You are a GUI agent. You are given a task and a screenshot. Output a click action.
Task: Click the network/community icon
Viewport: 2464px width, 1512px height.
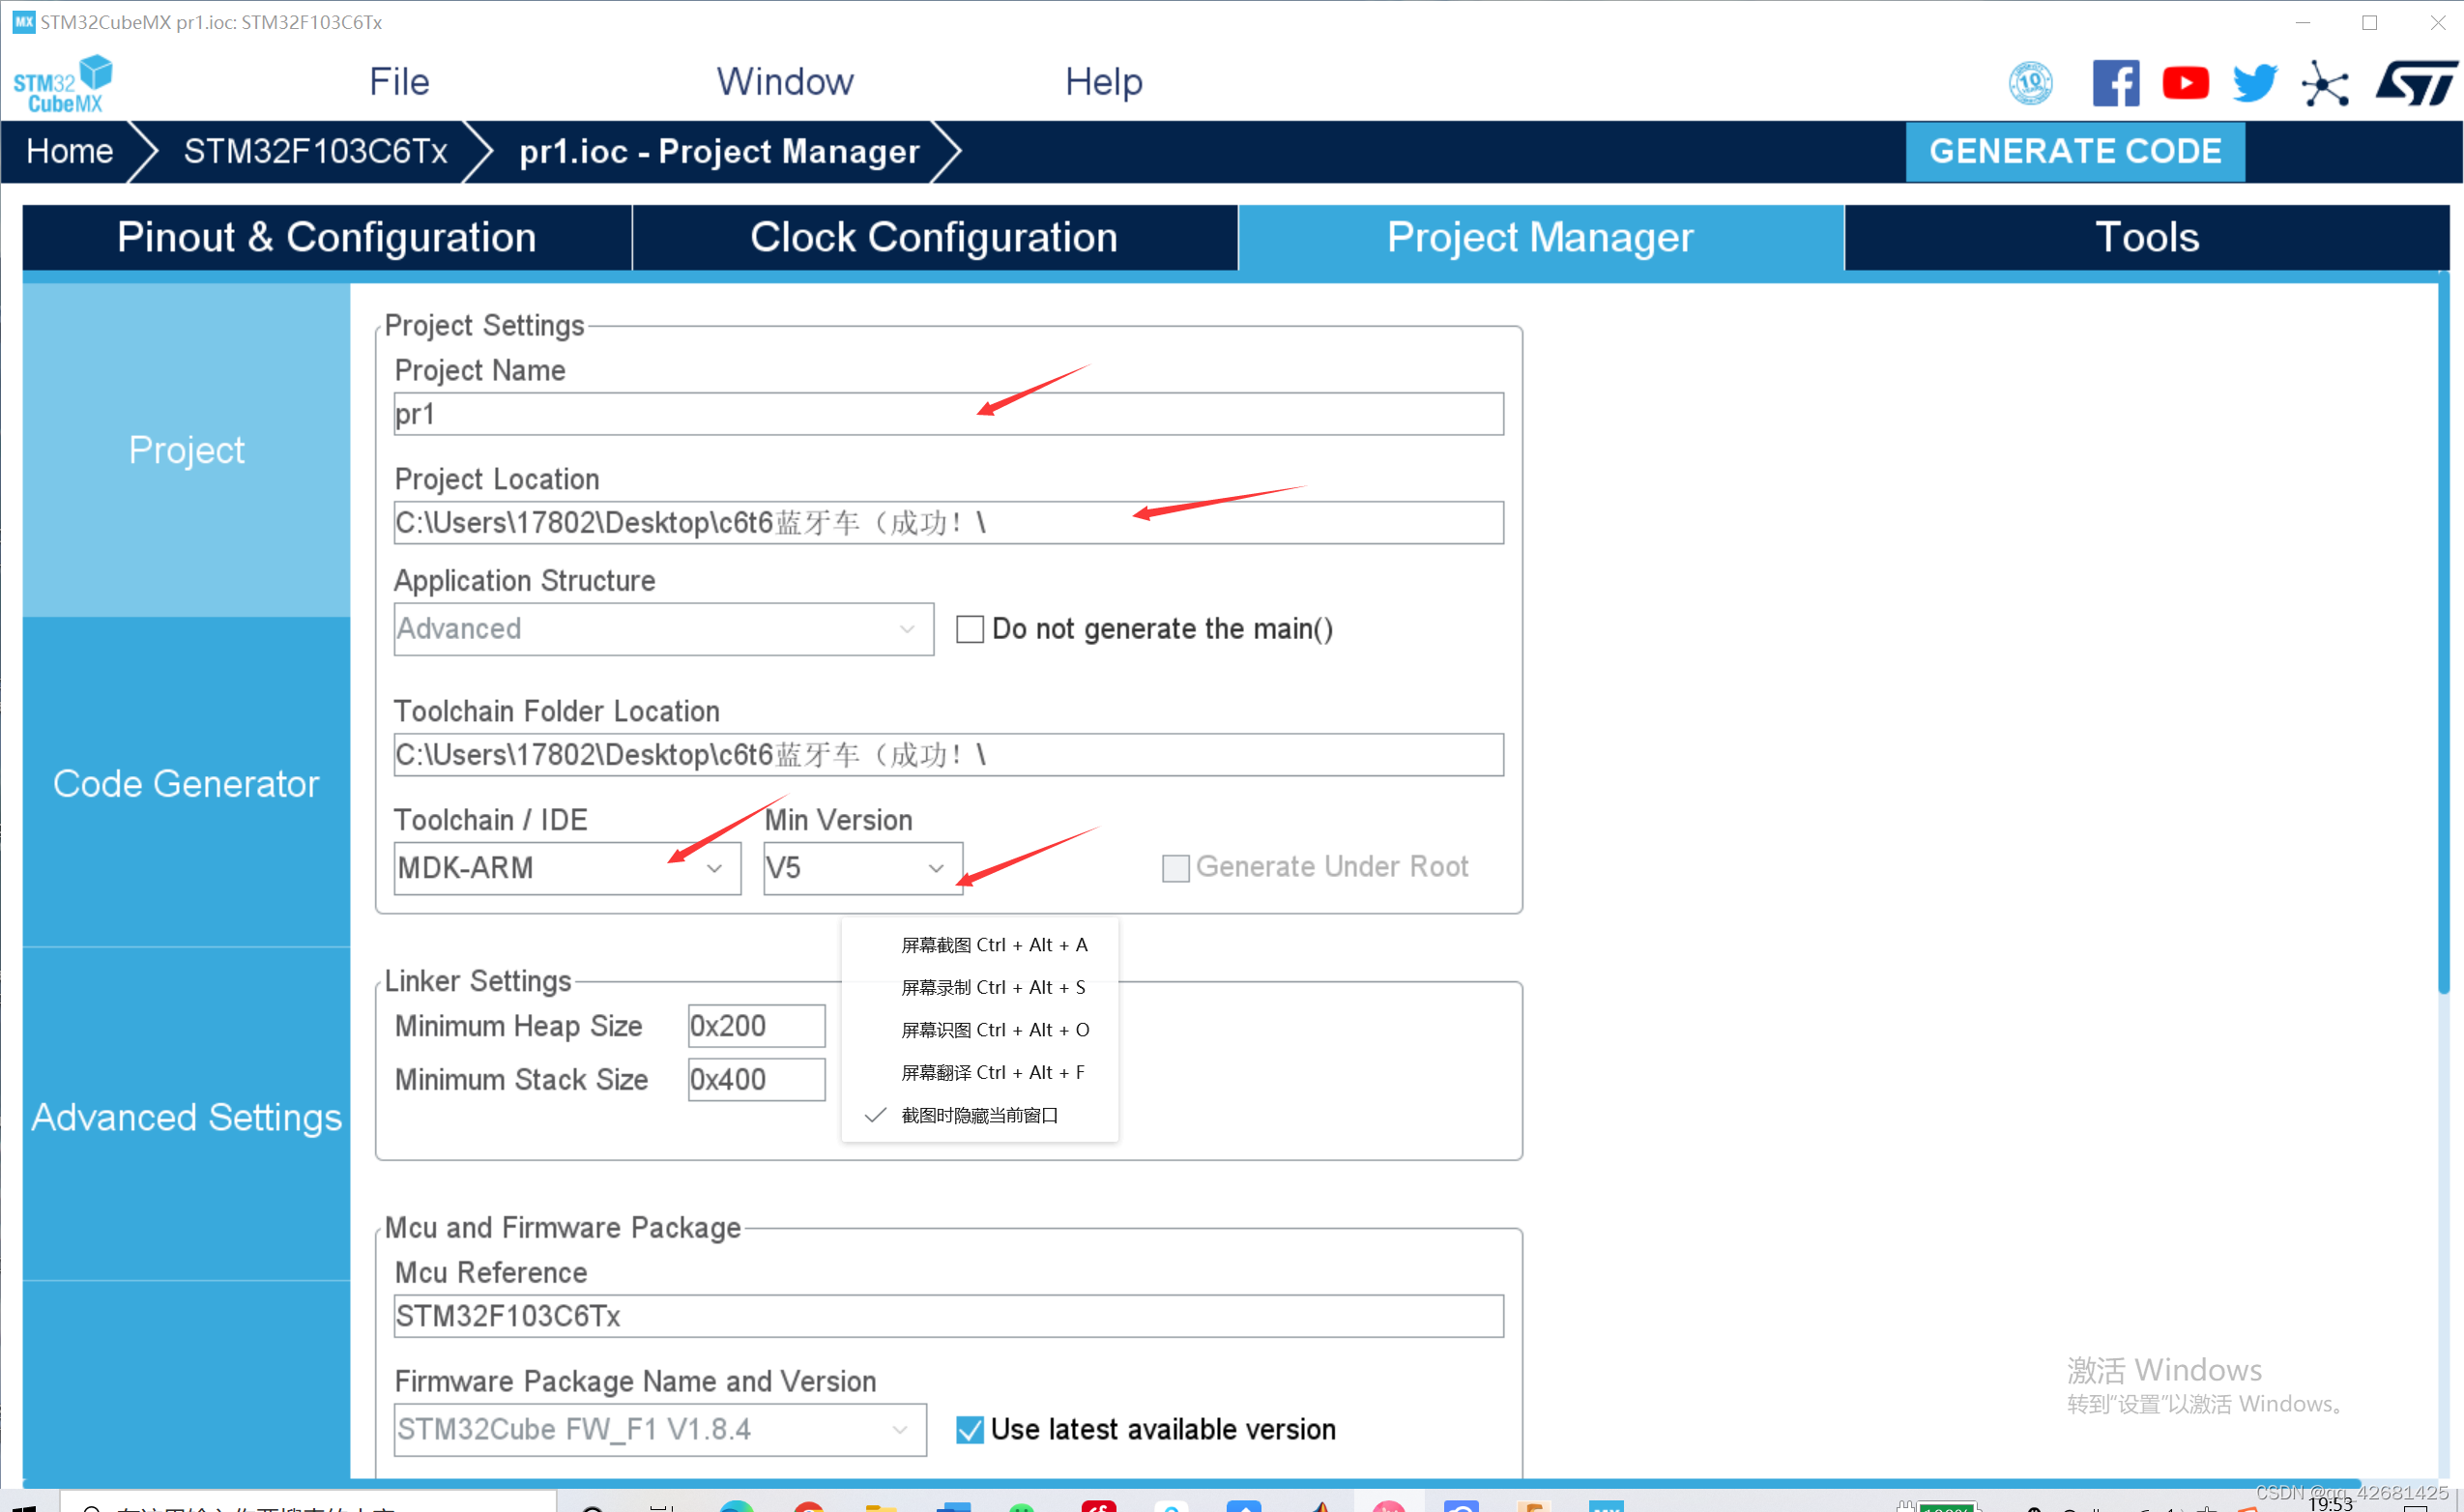pos(2323,83)
